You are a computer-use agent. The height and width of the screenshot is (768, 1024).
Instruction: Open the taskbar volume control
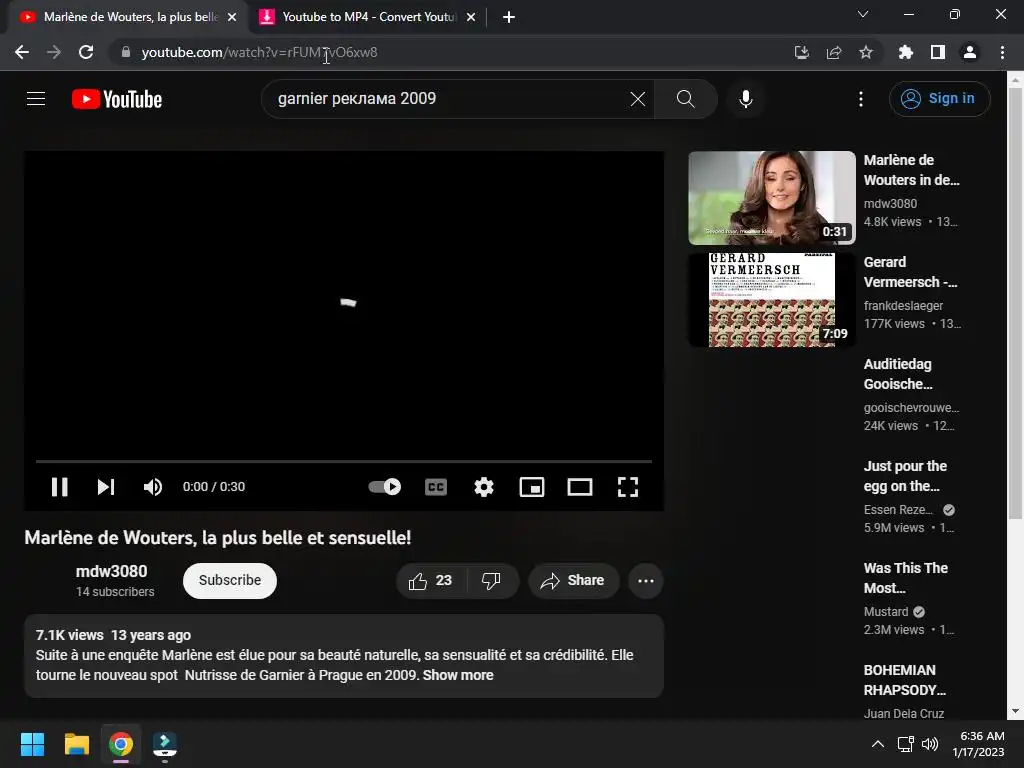click(930, 744)
